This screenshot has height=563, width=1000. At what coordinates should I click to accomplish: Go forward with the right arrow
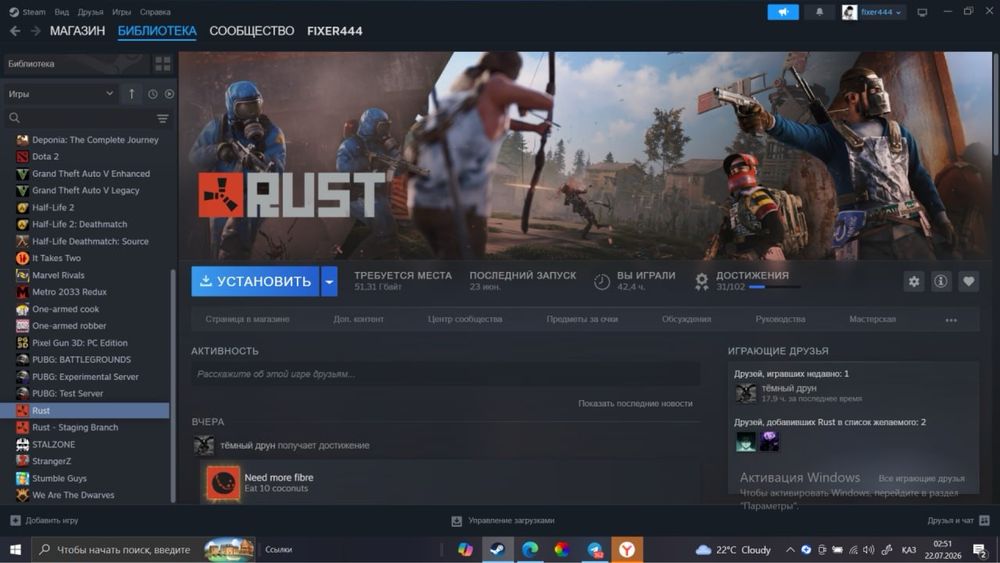(36, 31)
